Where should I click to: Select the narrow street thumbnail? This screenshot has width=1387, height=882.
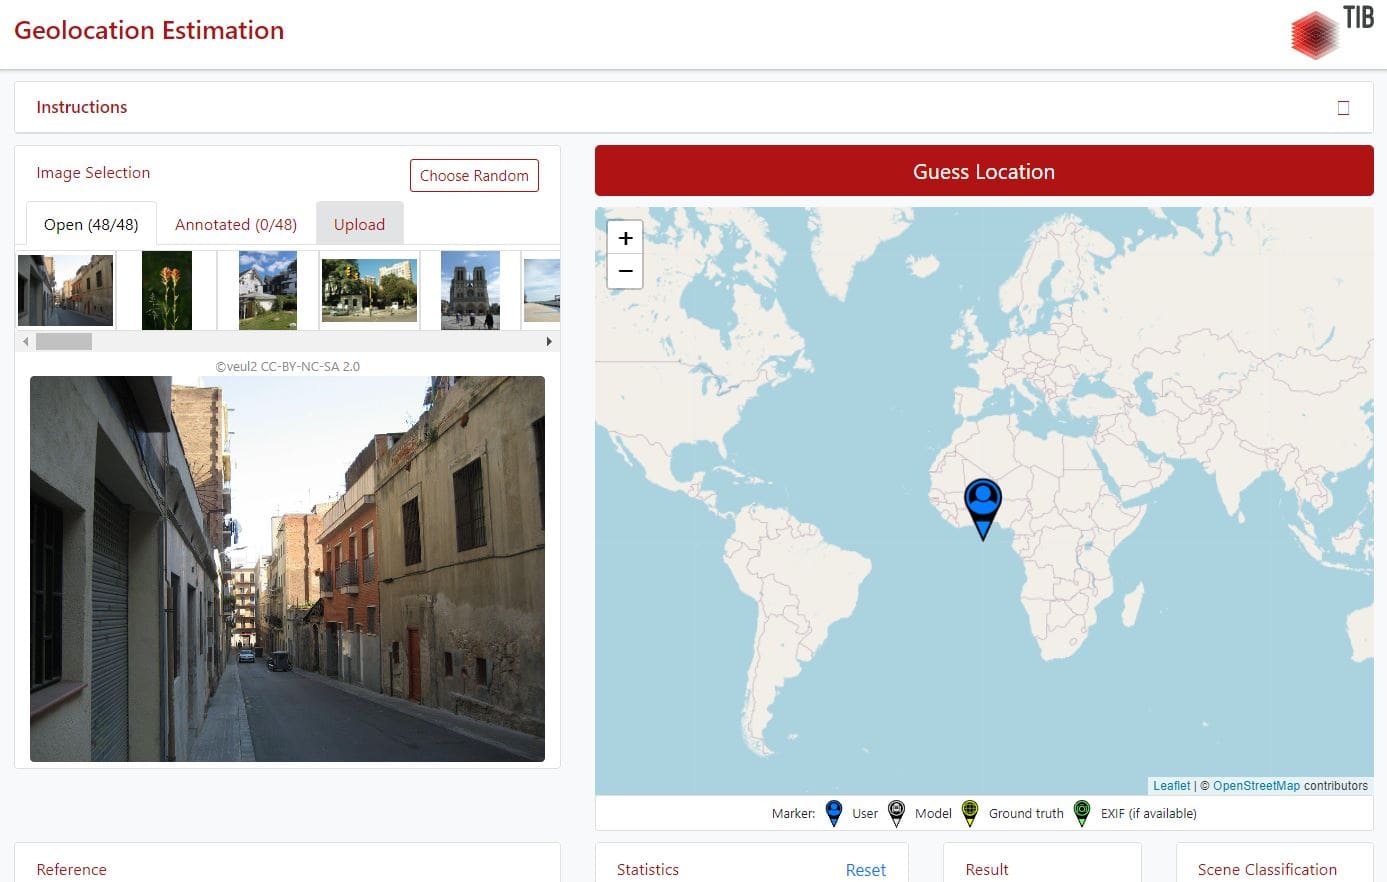[x=66, y=290]
